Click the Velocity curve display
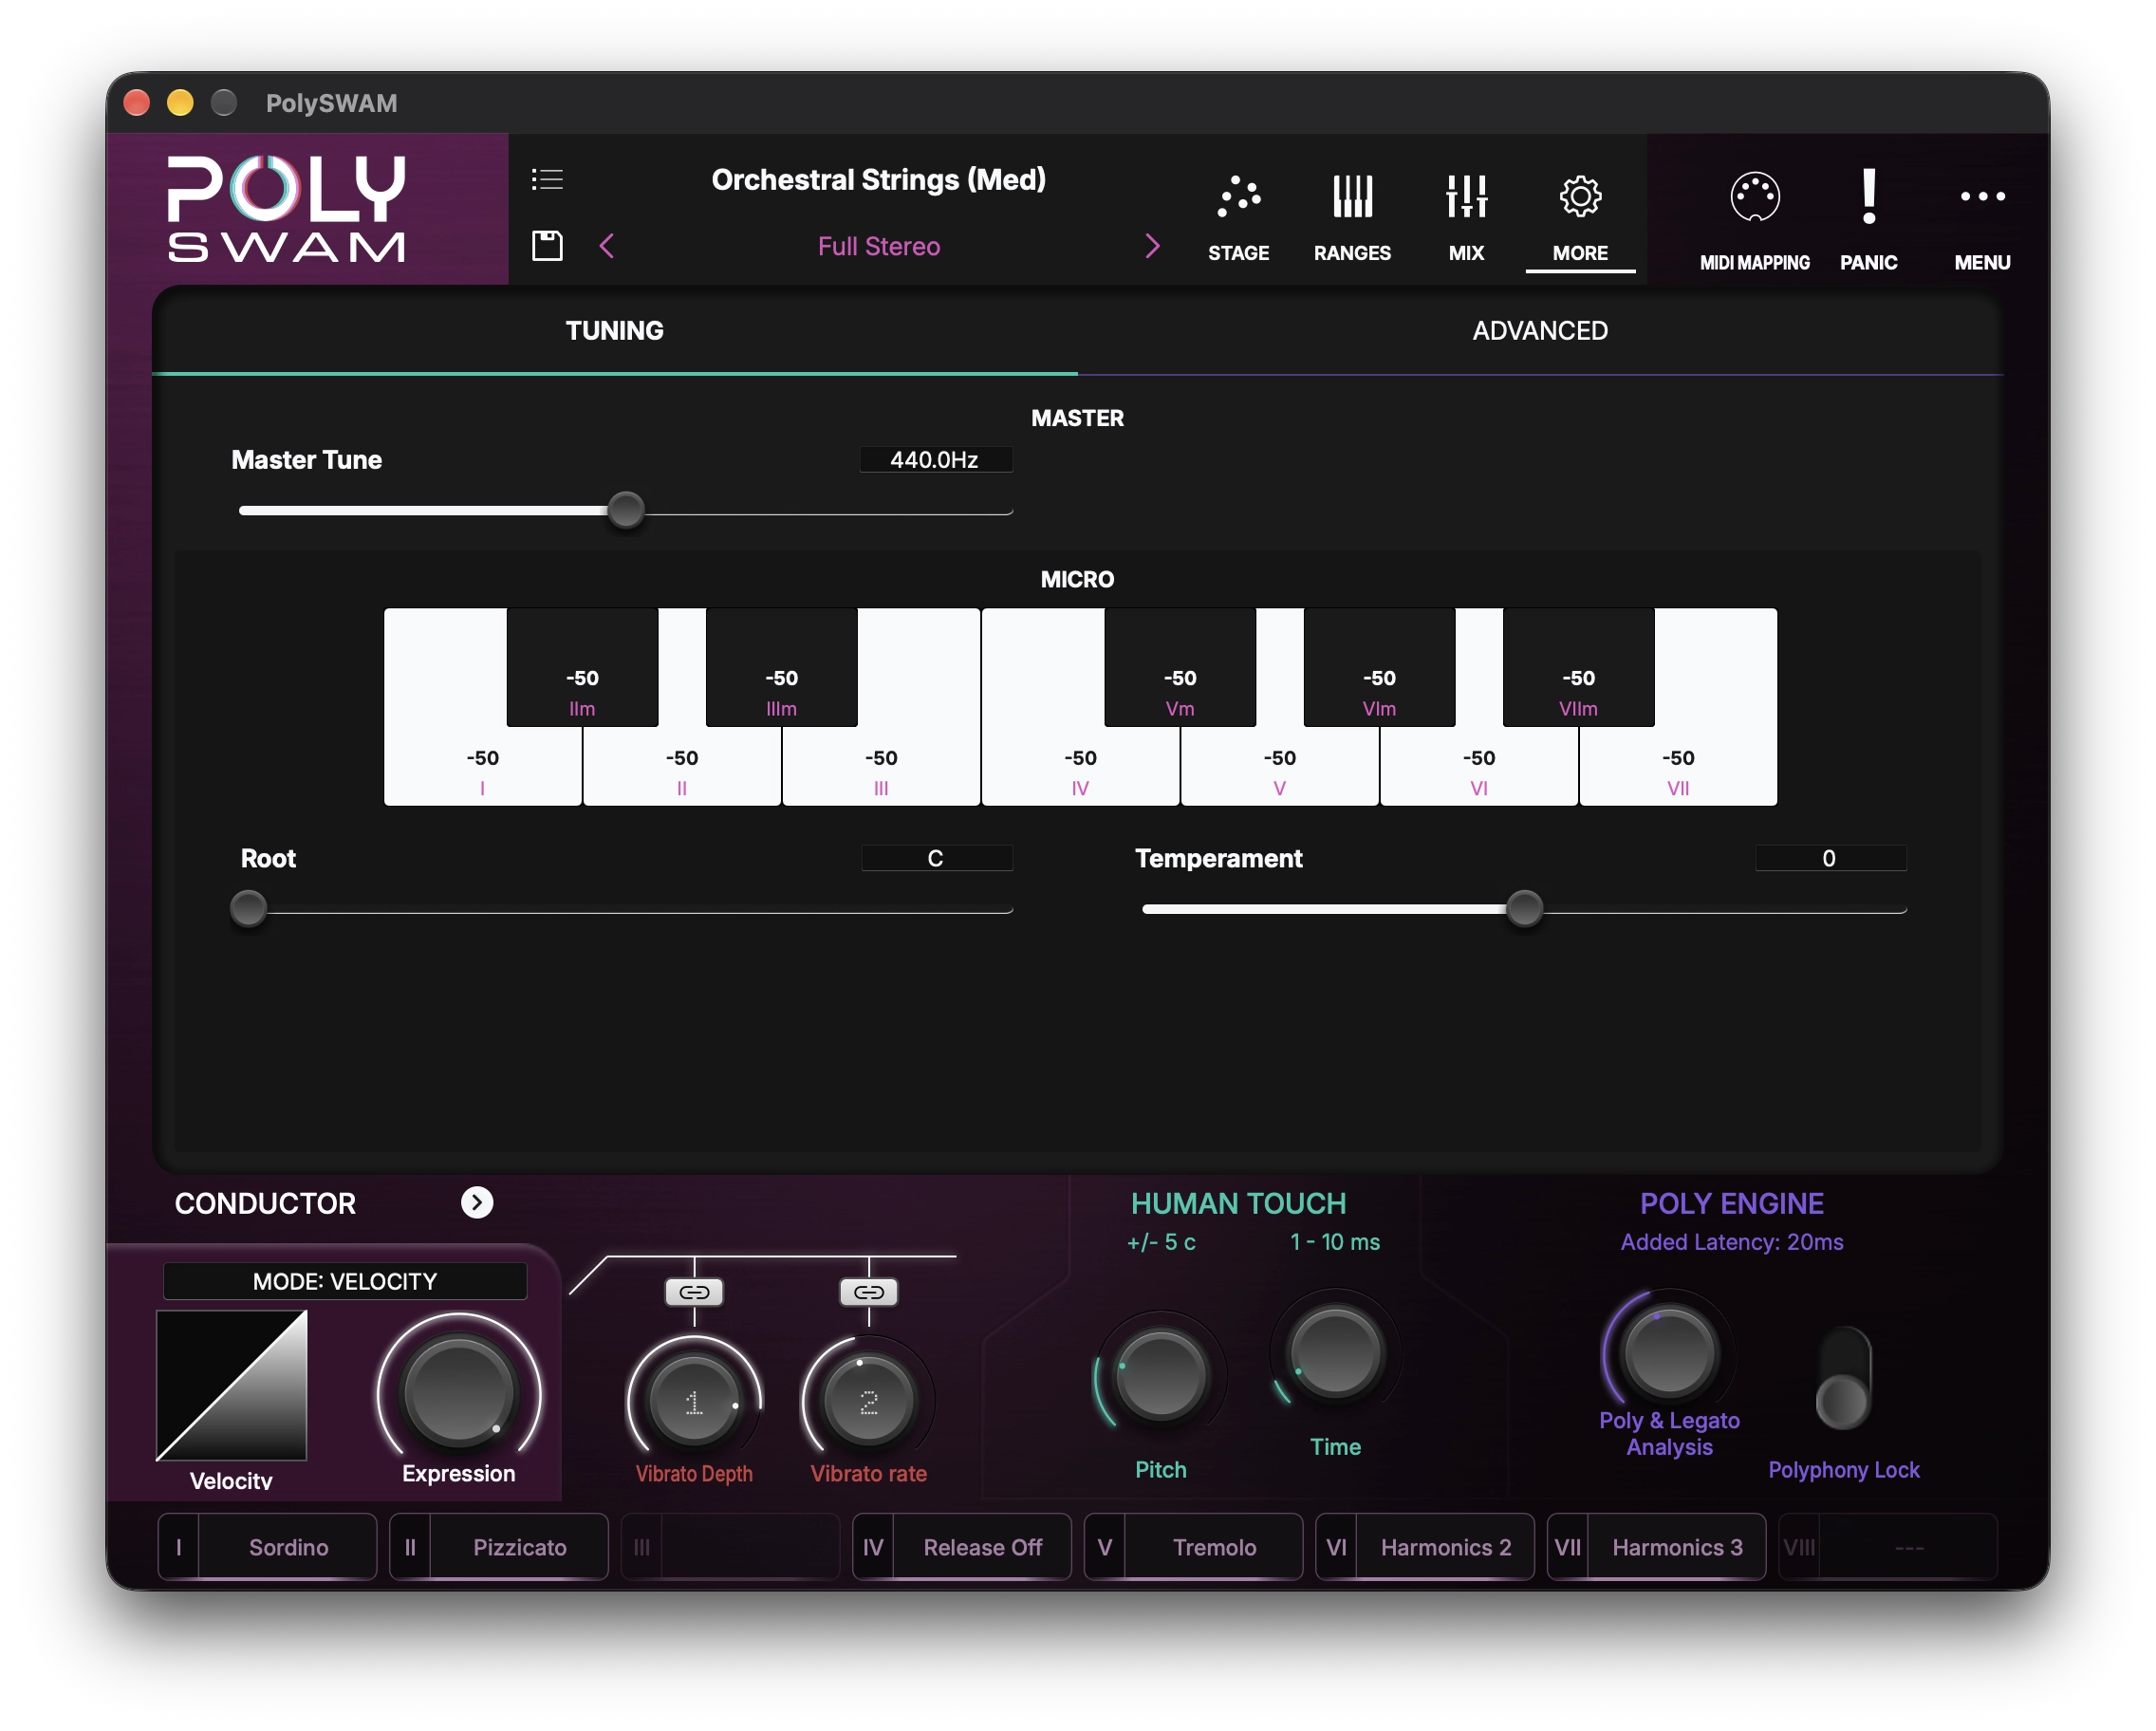The height and width of the screenshot is (1731, 2156). pos(231,1386)
